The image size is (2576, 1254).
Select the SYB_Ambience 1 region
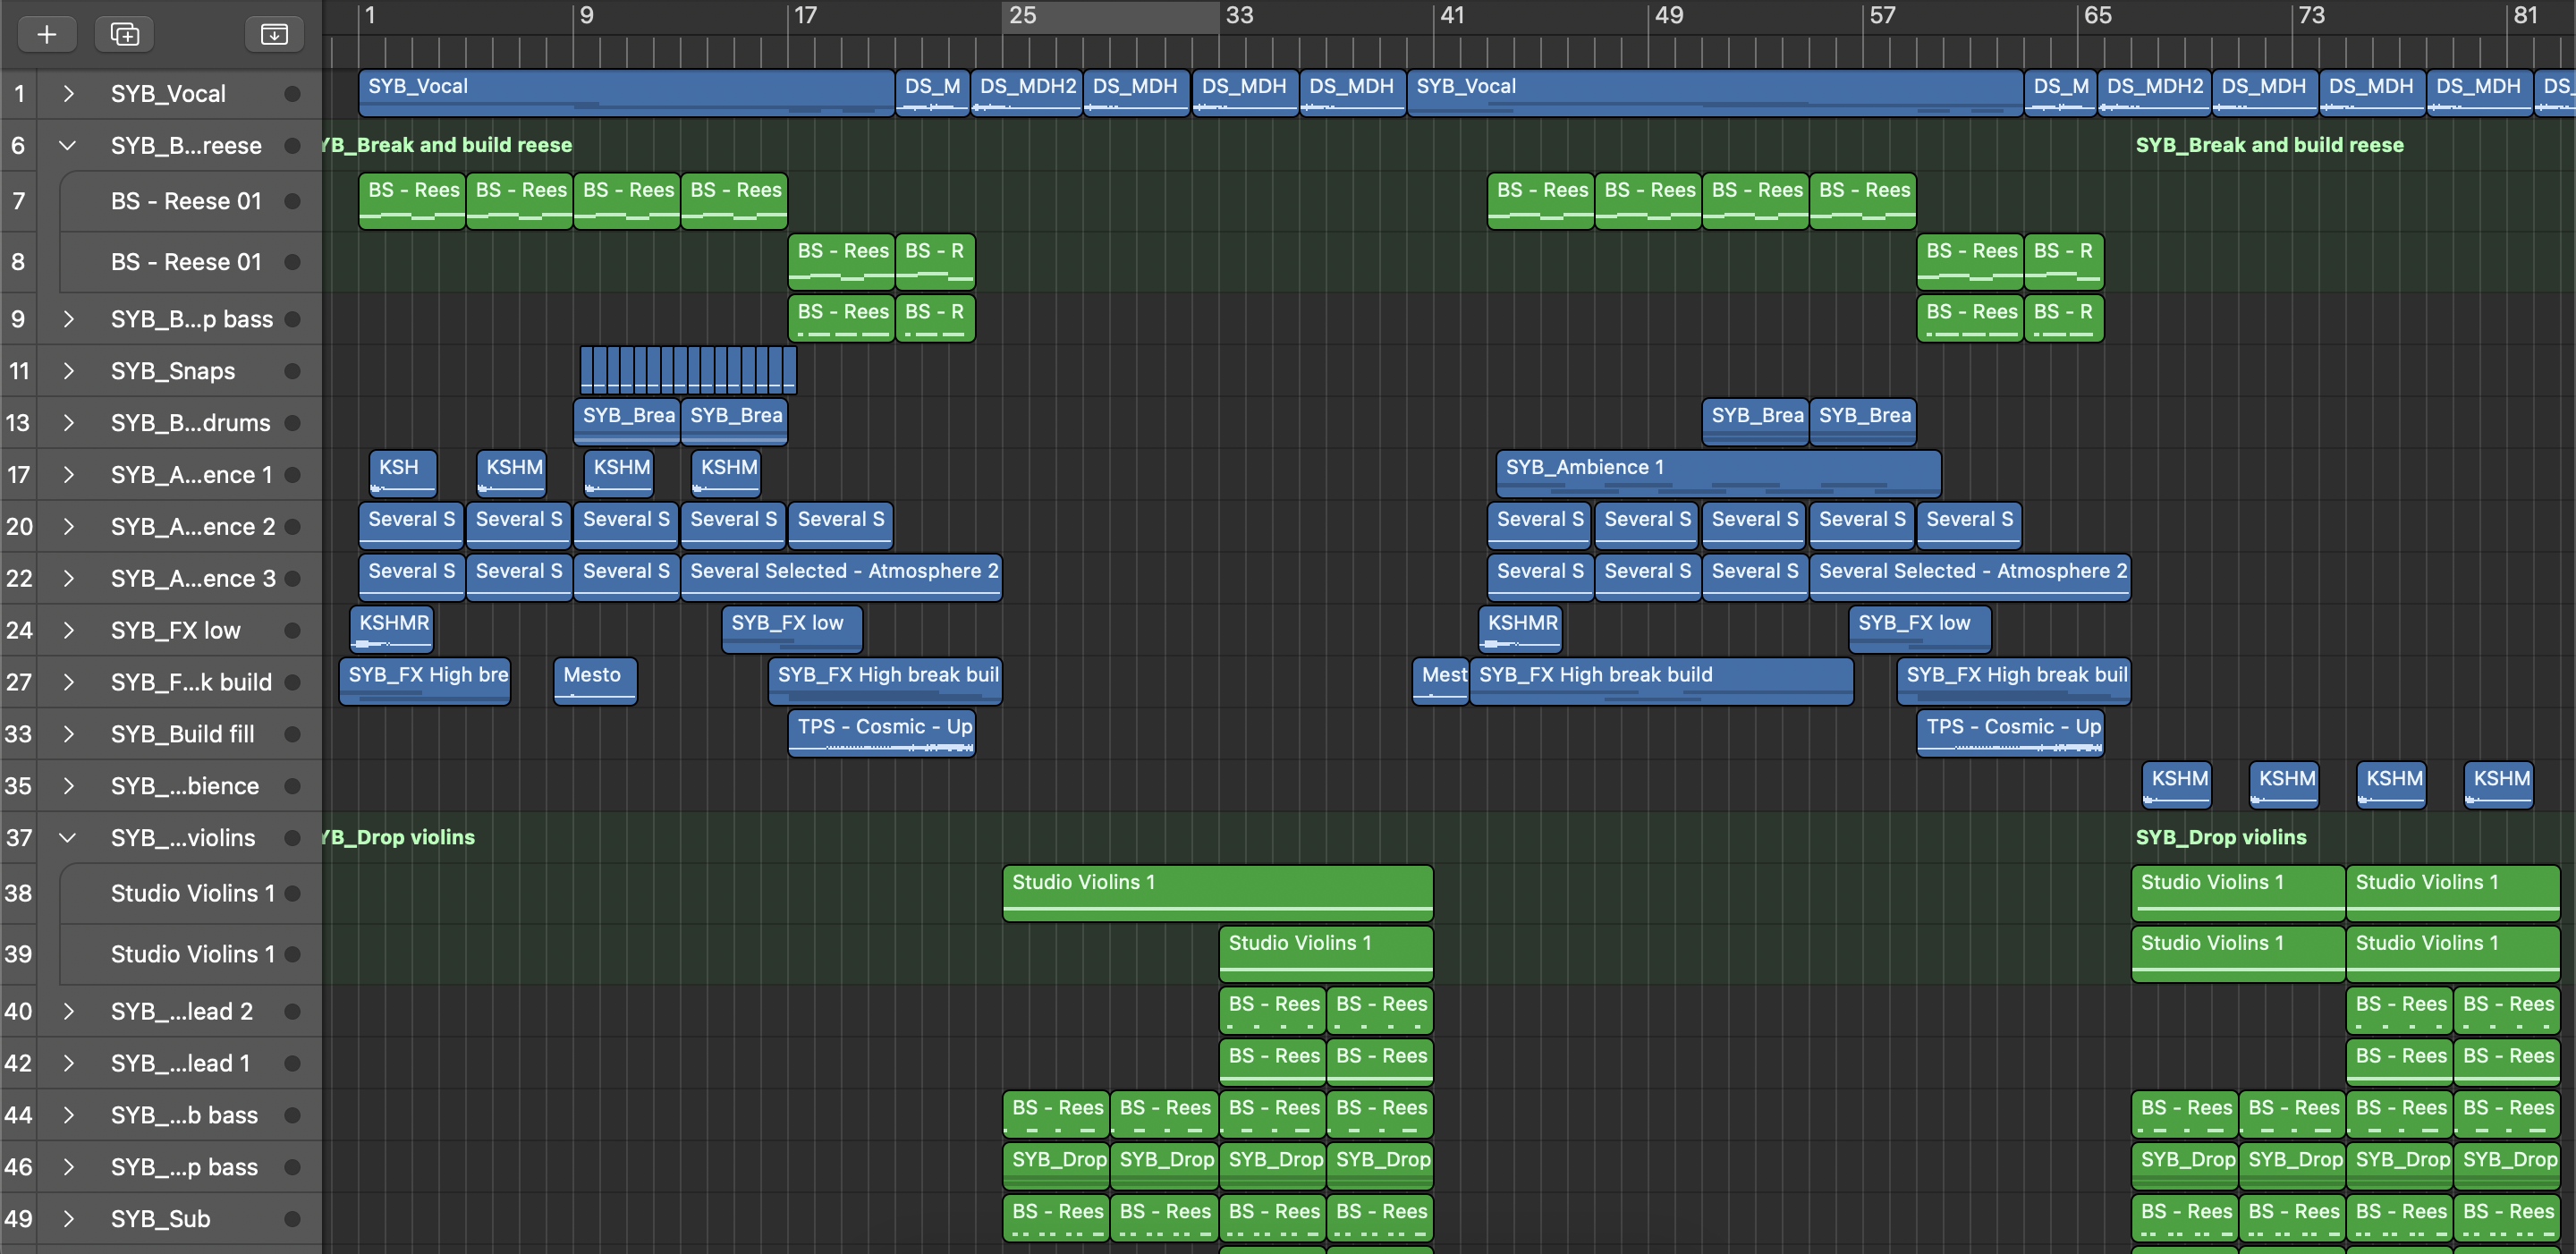click(1717, 473)
